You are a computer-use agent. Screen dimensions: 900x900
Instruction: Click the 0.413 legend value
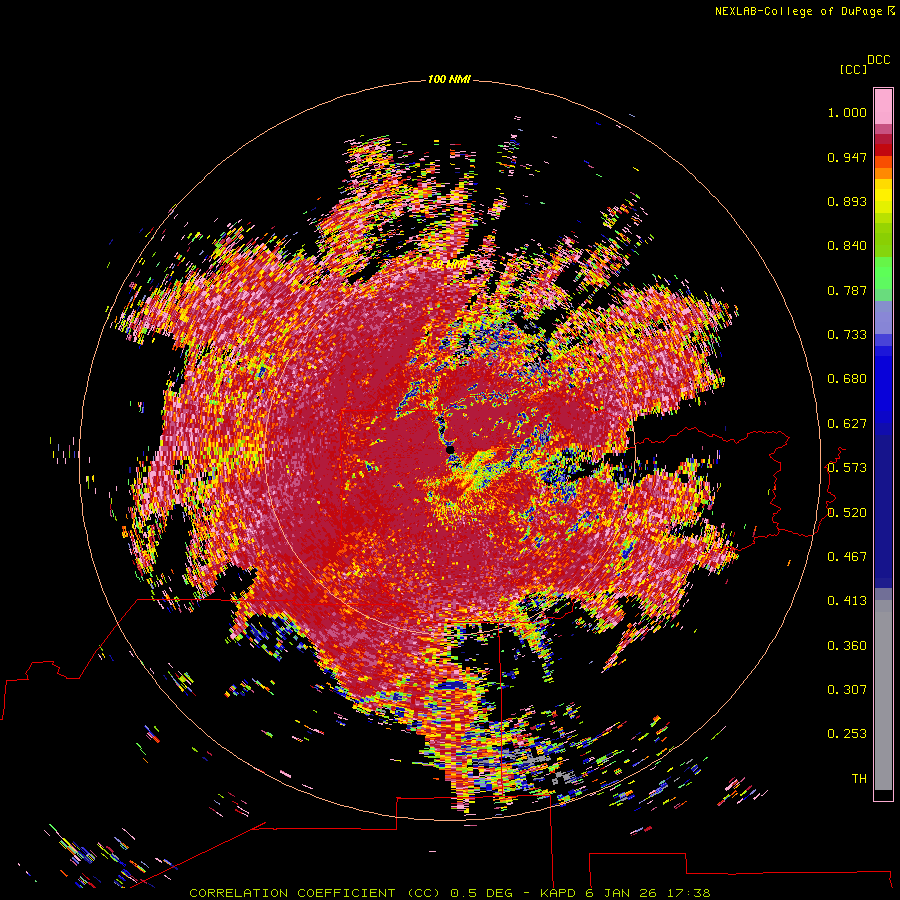(847, 601)
